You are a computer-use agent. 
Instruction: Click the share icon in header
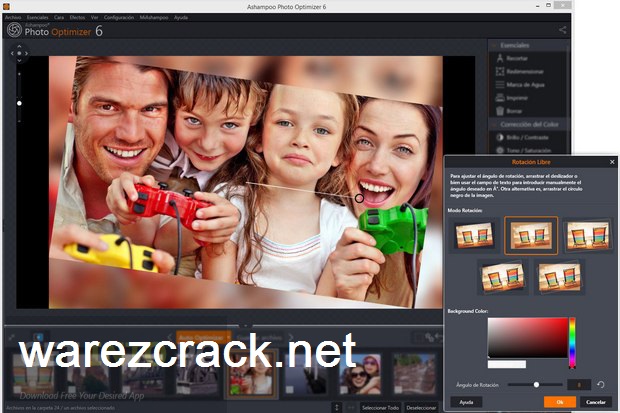click(x=563, y=30)
